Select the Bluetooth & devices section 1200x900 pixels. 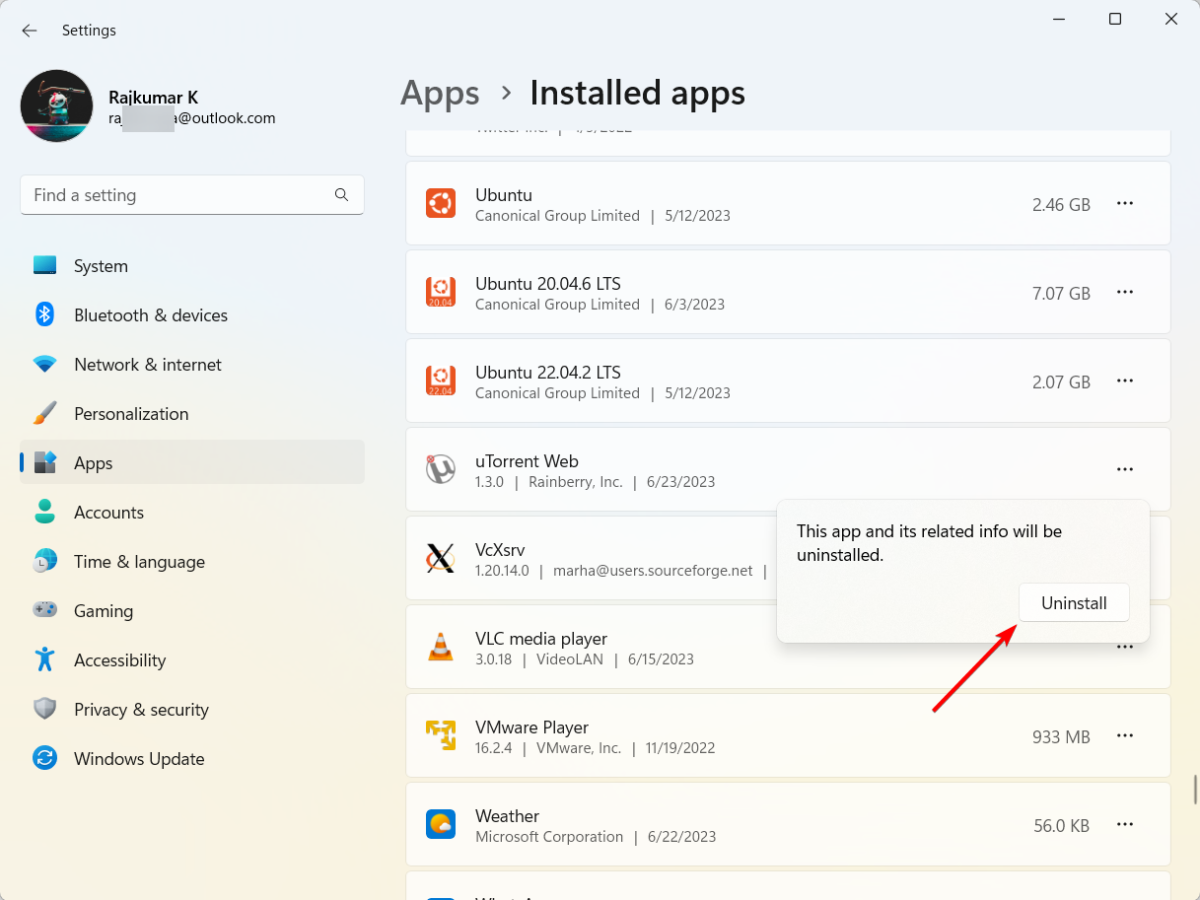pos(151,315)
